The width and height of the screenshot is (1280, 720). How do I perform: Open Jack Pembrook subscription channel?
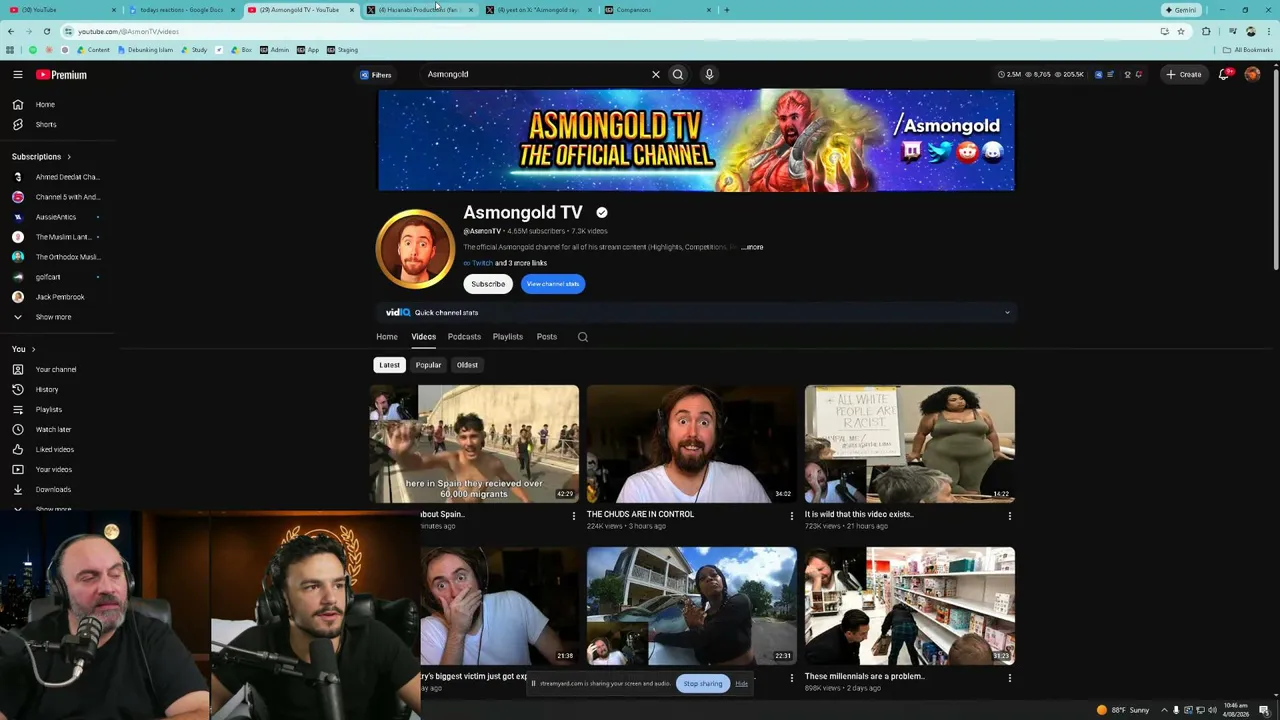[x=59, y=297]
